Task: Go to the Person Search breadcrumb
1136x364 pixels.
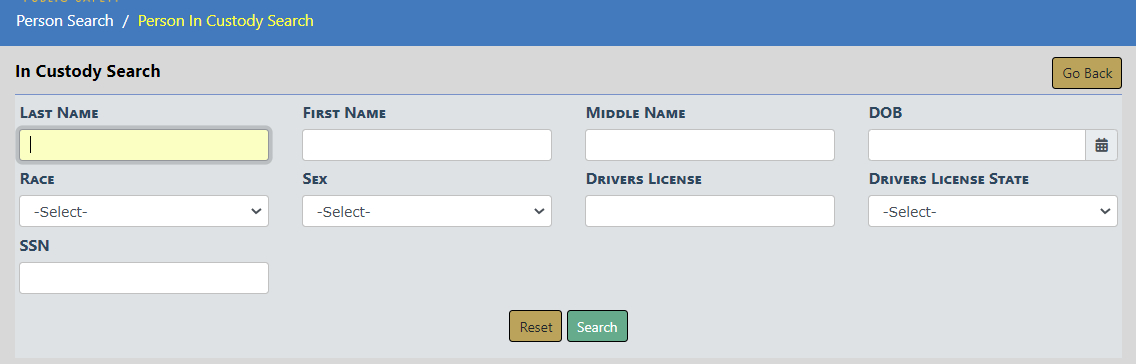Action: click(65, 20)
